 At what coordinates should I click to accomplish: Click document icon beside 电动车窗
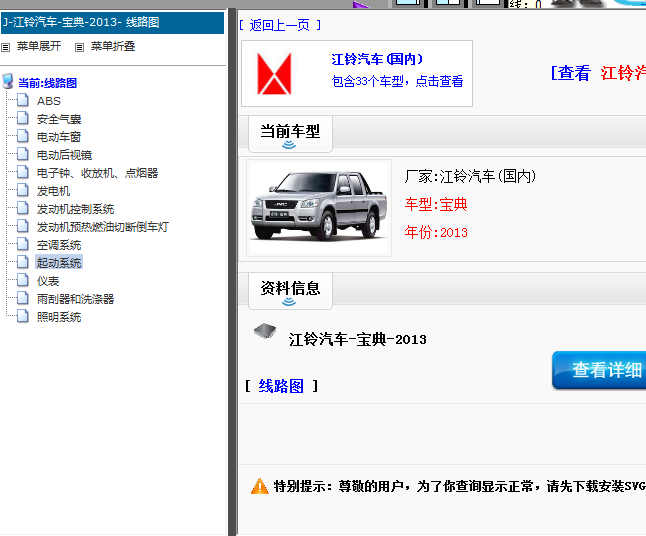click(x=23, y=136)
